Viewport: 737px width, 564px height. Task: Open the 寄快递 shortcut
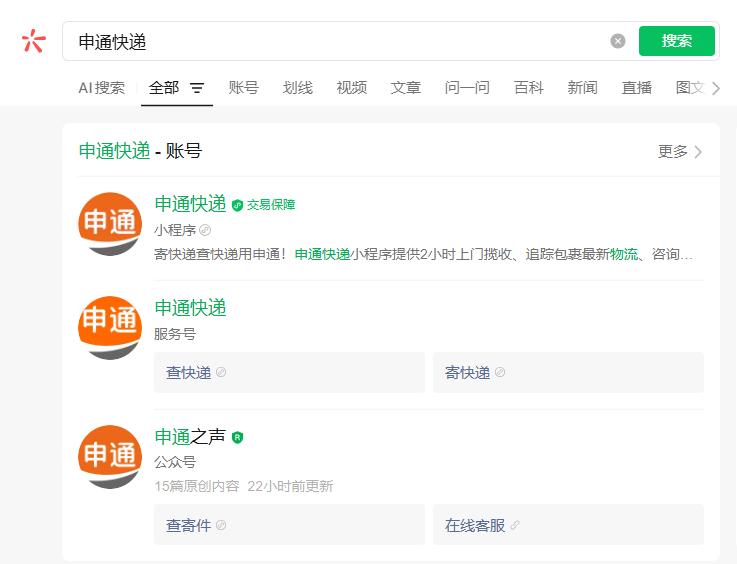(x=468, y=373)
